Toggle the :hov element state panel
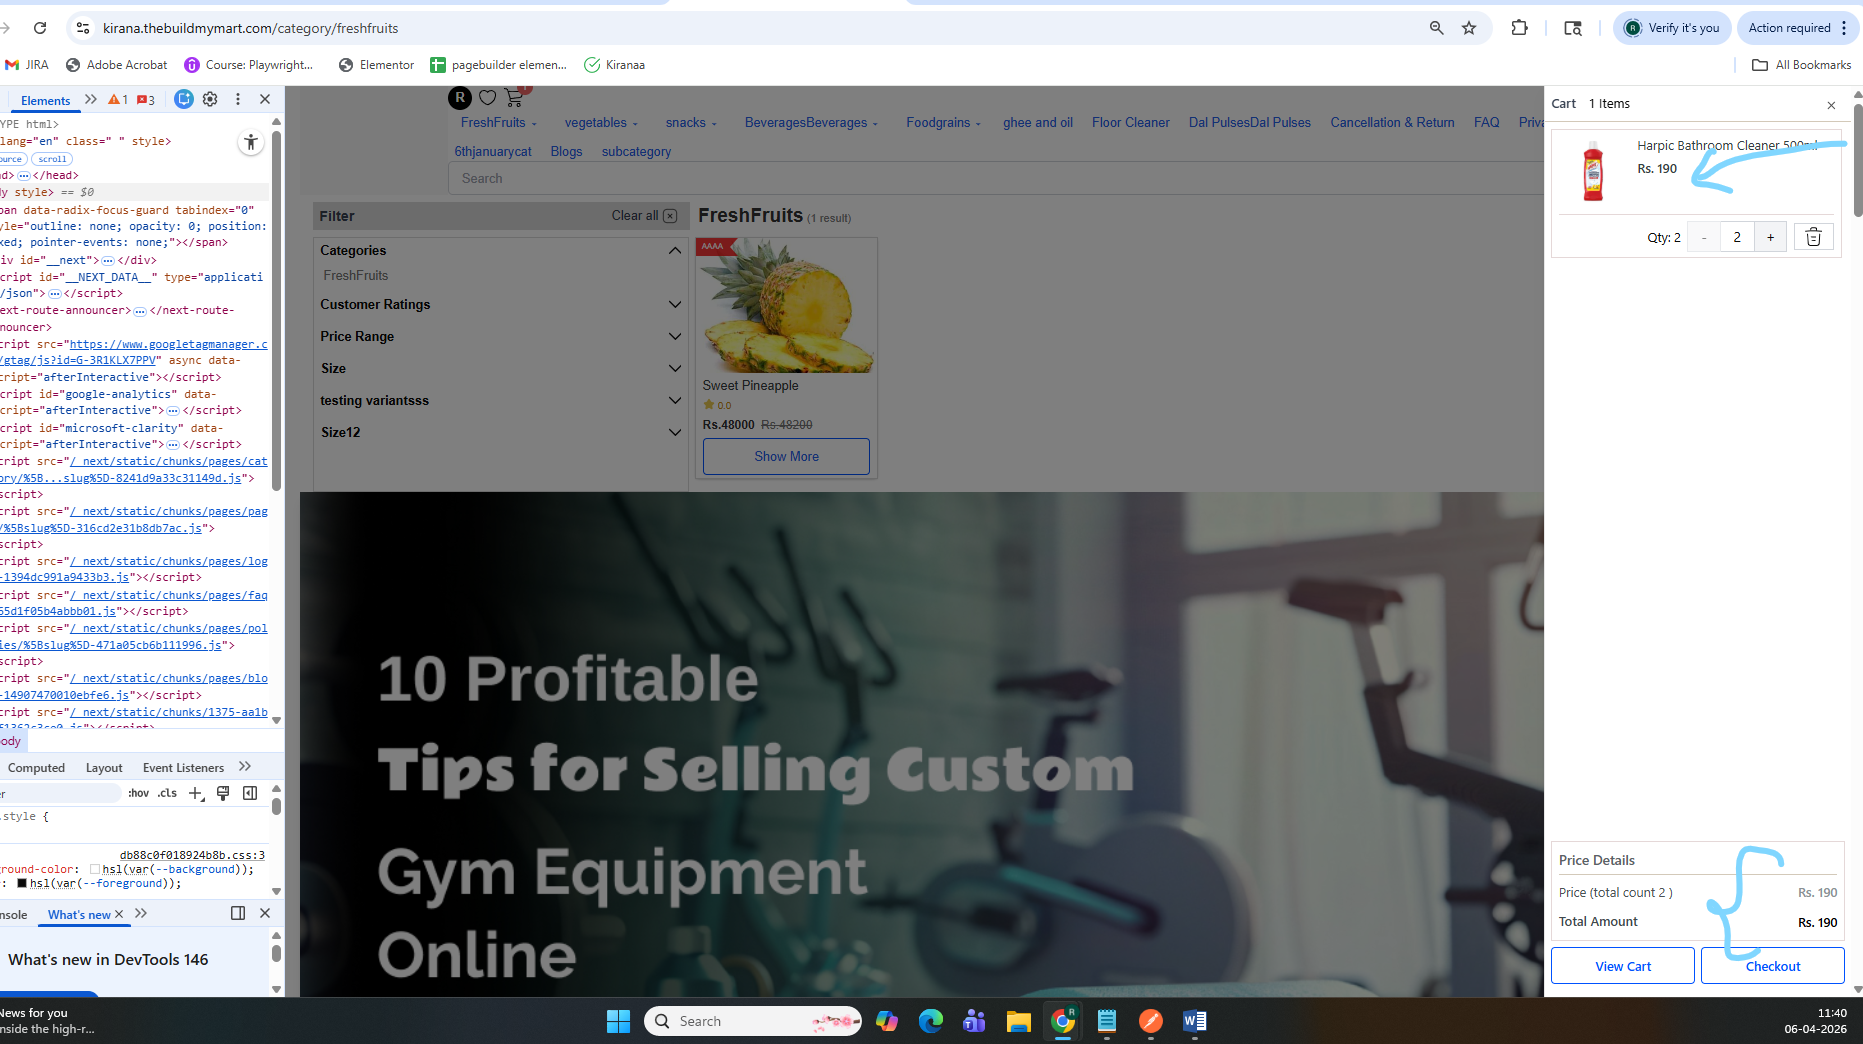 click(138, 793)
